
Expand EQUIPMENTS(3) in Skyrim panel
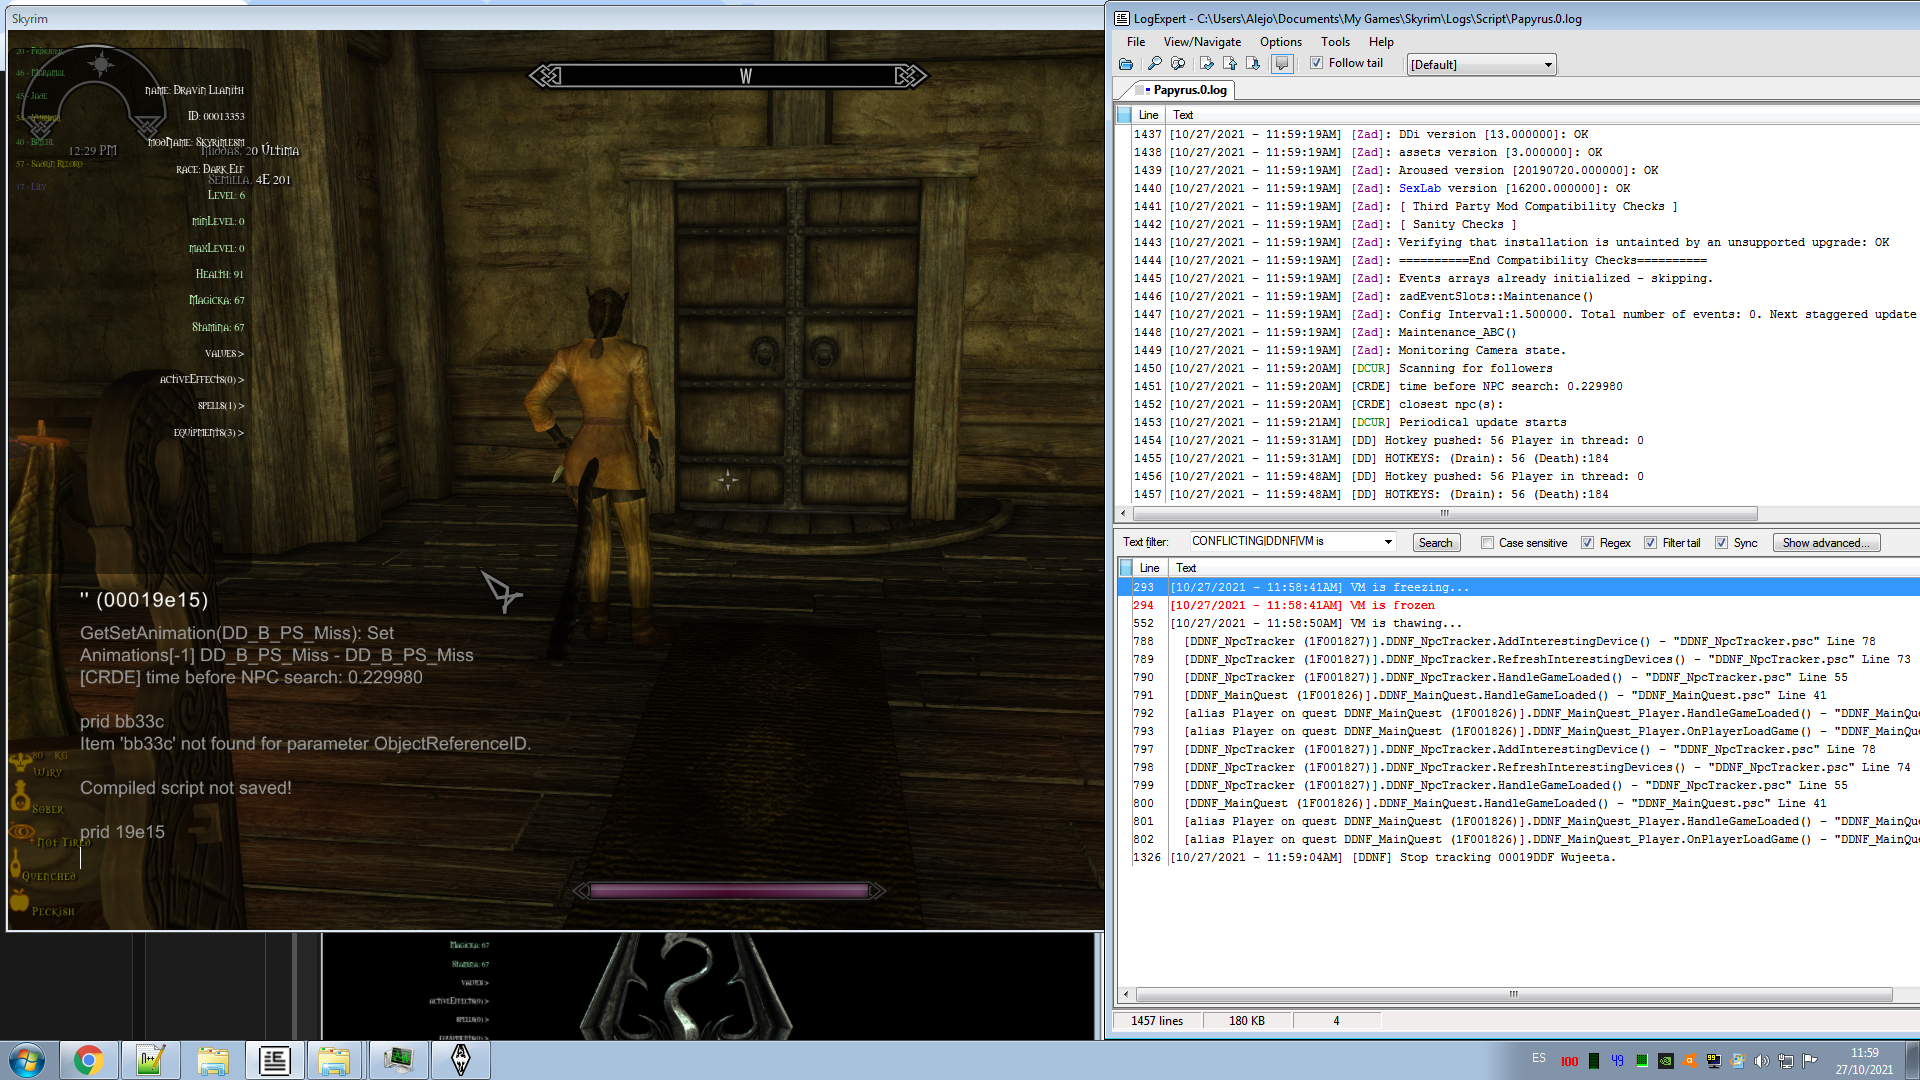tap(209, 433)
